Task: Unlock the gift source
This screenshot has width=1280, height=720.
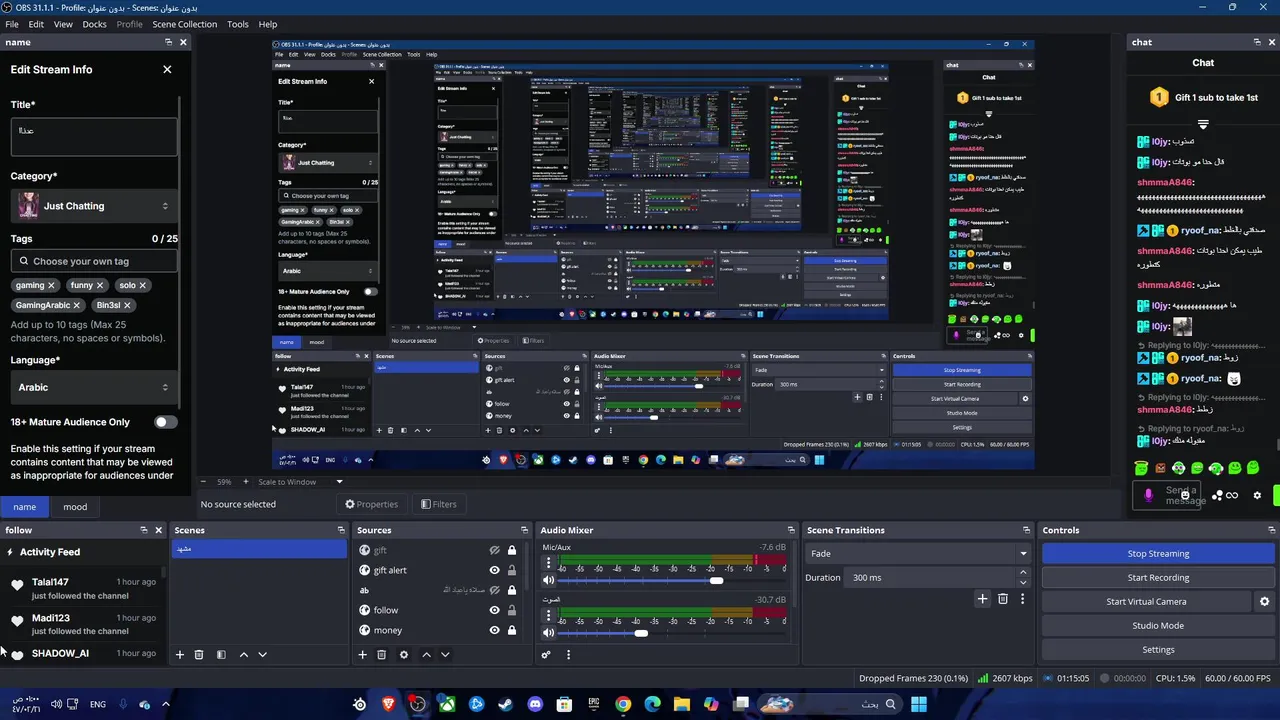Action: 512,550
